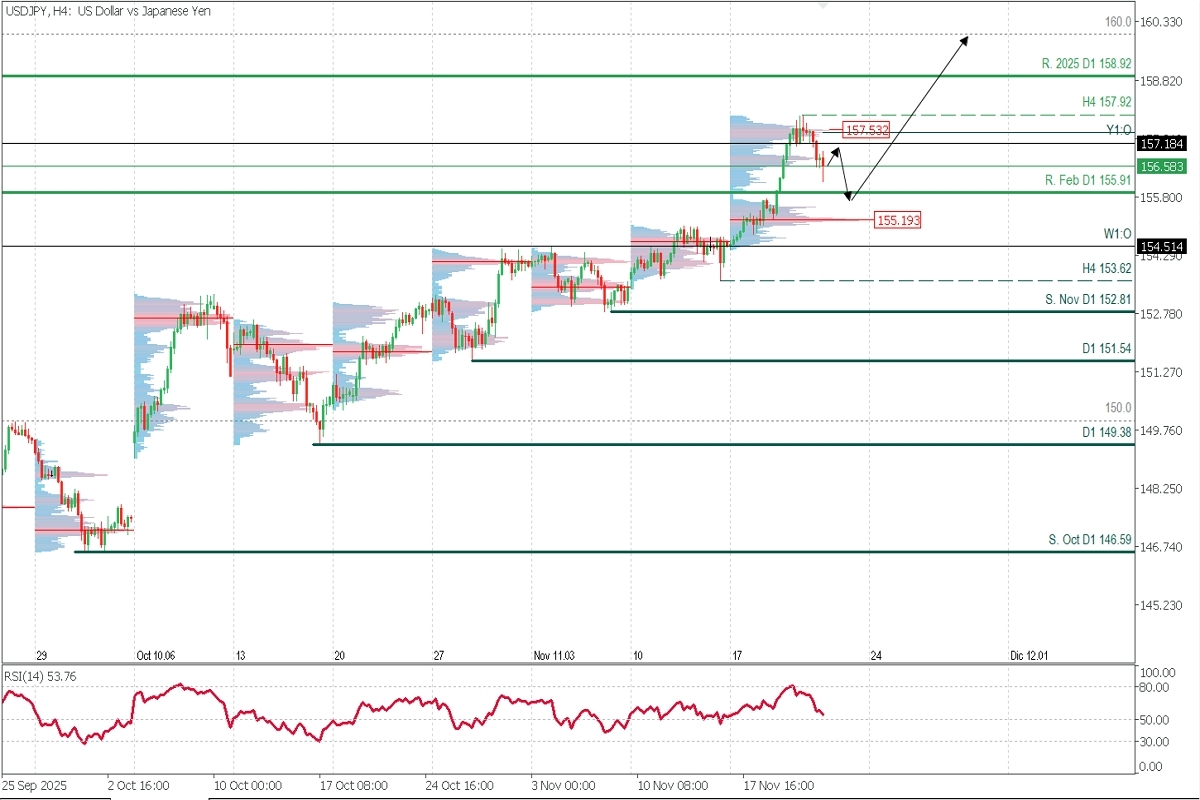Click the green 156.583 current price label
Image resolution: width=1200 pixels, height=800 pixels.
1166,166
